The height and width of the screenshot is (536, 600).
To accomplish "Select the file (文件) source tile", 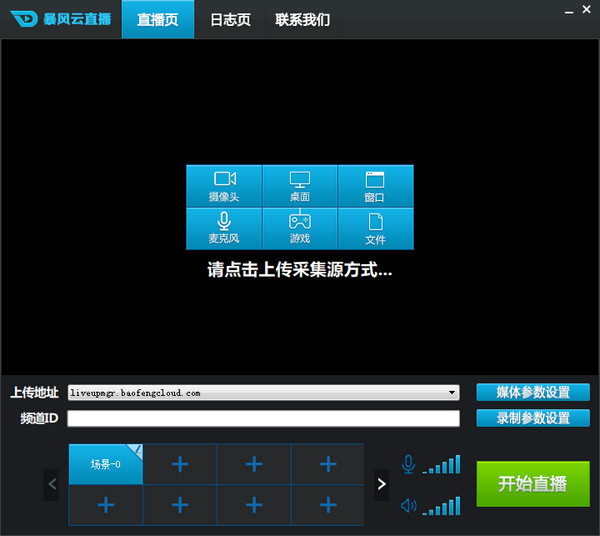I will click(375, 228).
